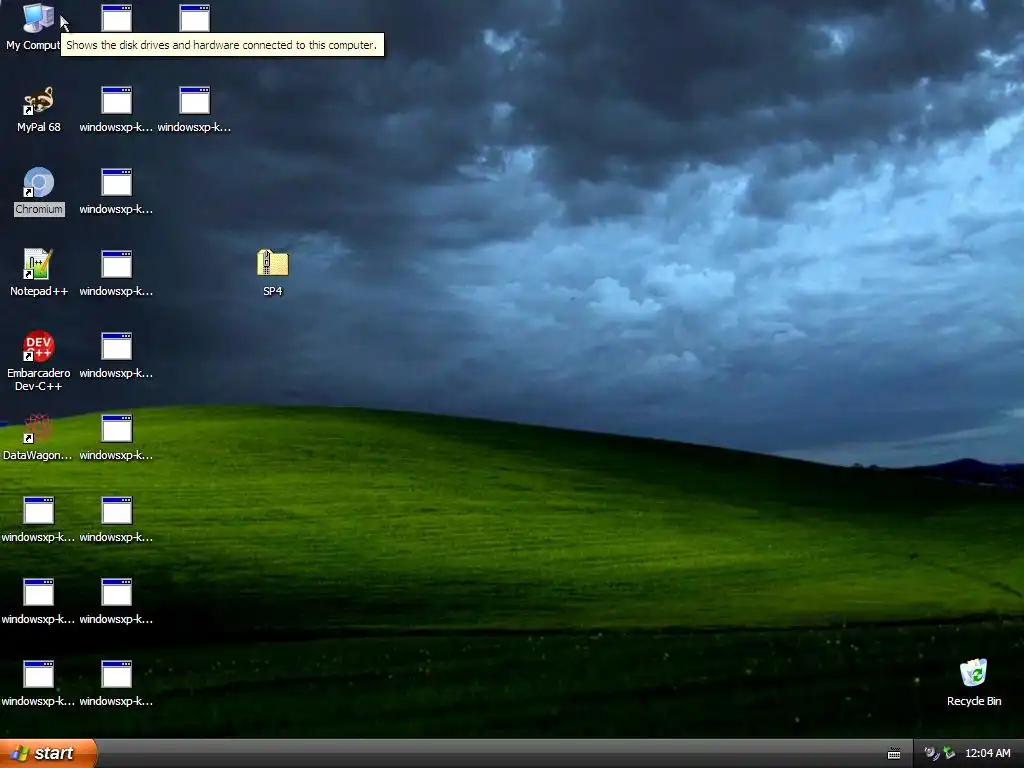Click the network connection tray icon
Image resolution: width=1024 pixels, height=768 pixels.
tap(931, 754)
